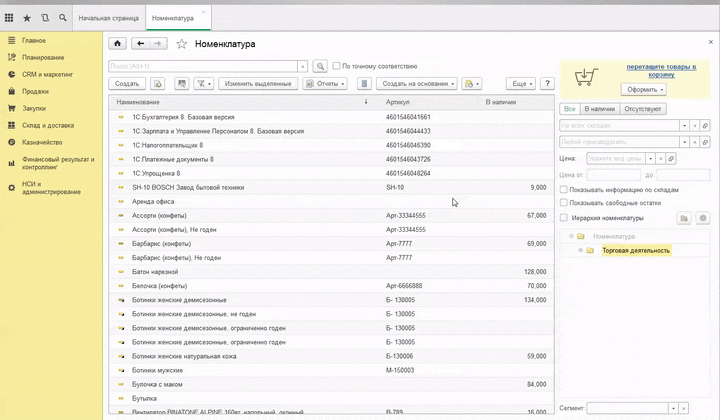Expand price type dropdown arrow
Image resolution: width=720 pixels, height=420 pixels.
tap(651, 159)
